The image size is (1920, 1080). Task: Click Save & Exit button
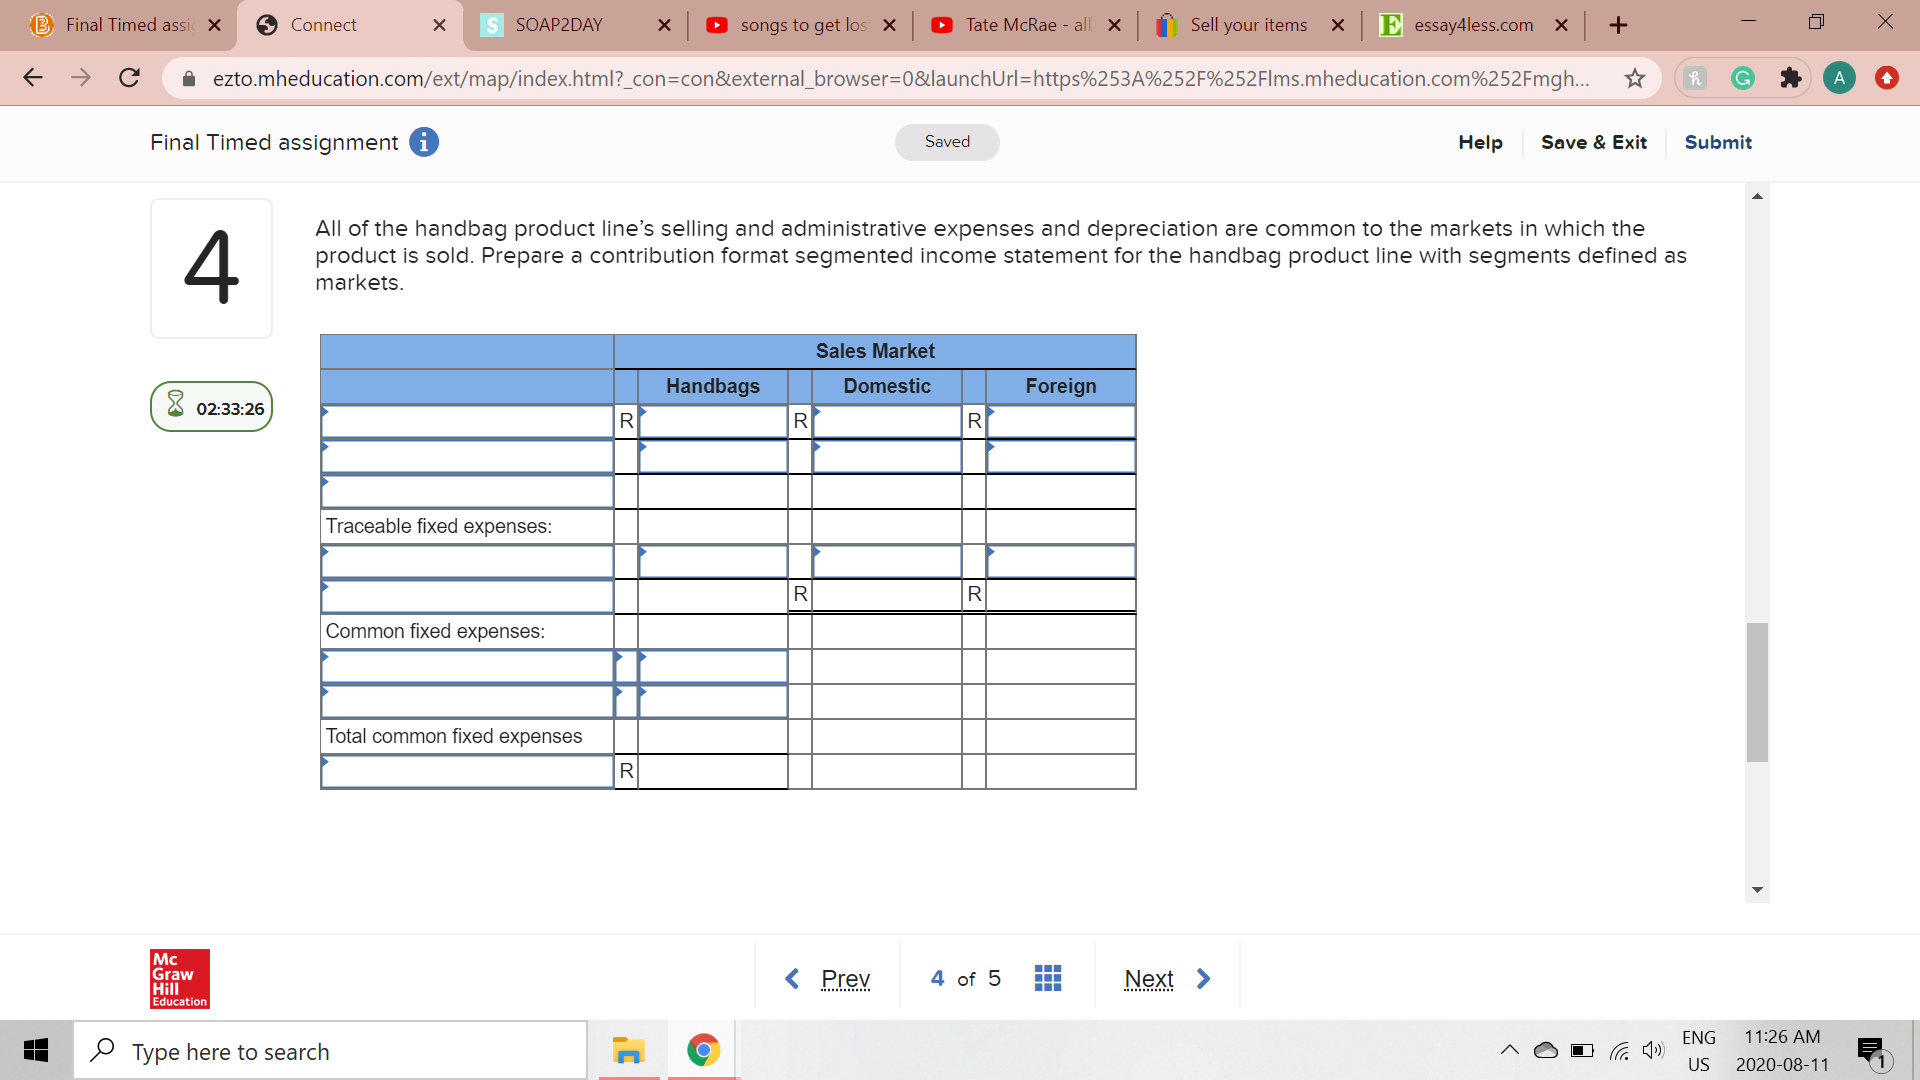[1593, 142]
